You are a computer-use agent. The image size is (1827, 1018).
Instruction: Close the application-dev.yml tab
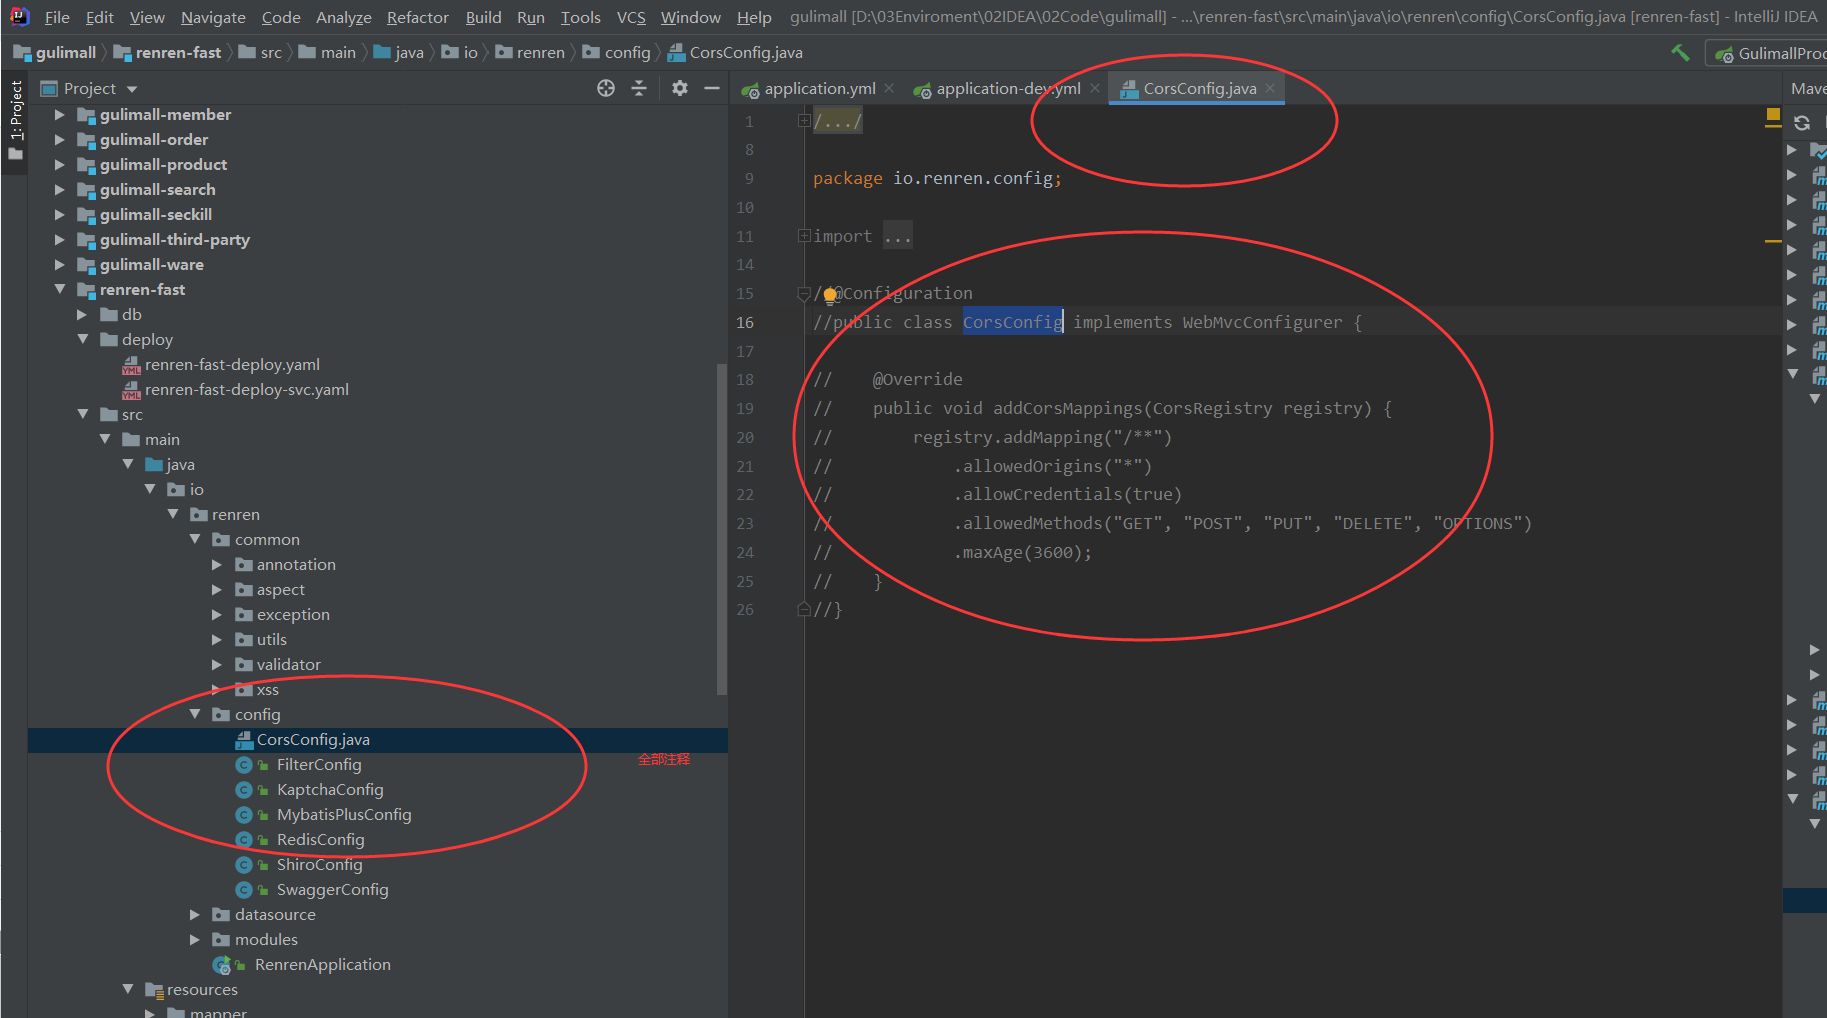(1095, 88)
